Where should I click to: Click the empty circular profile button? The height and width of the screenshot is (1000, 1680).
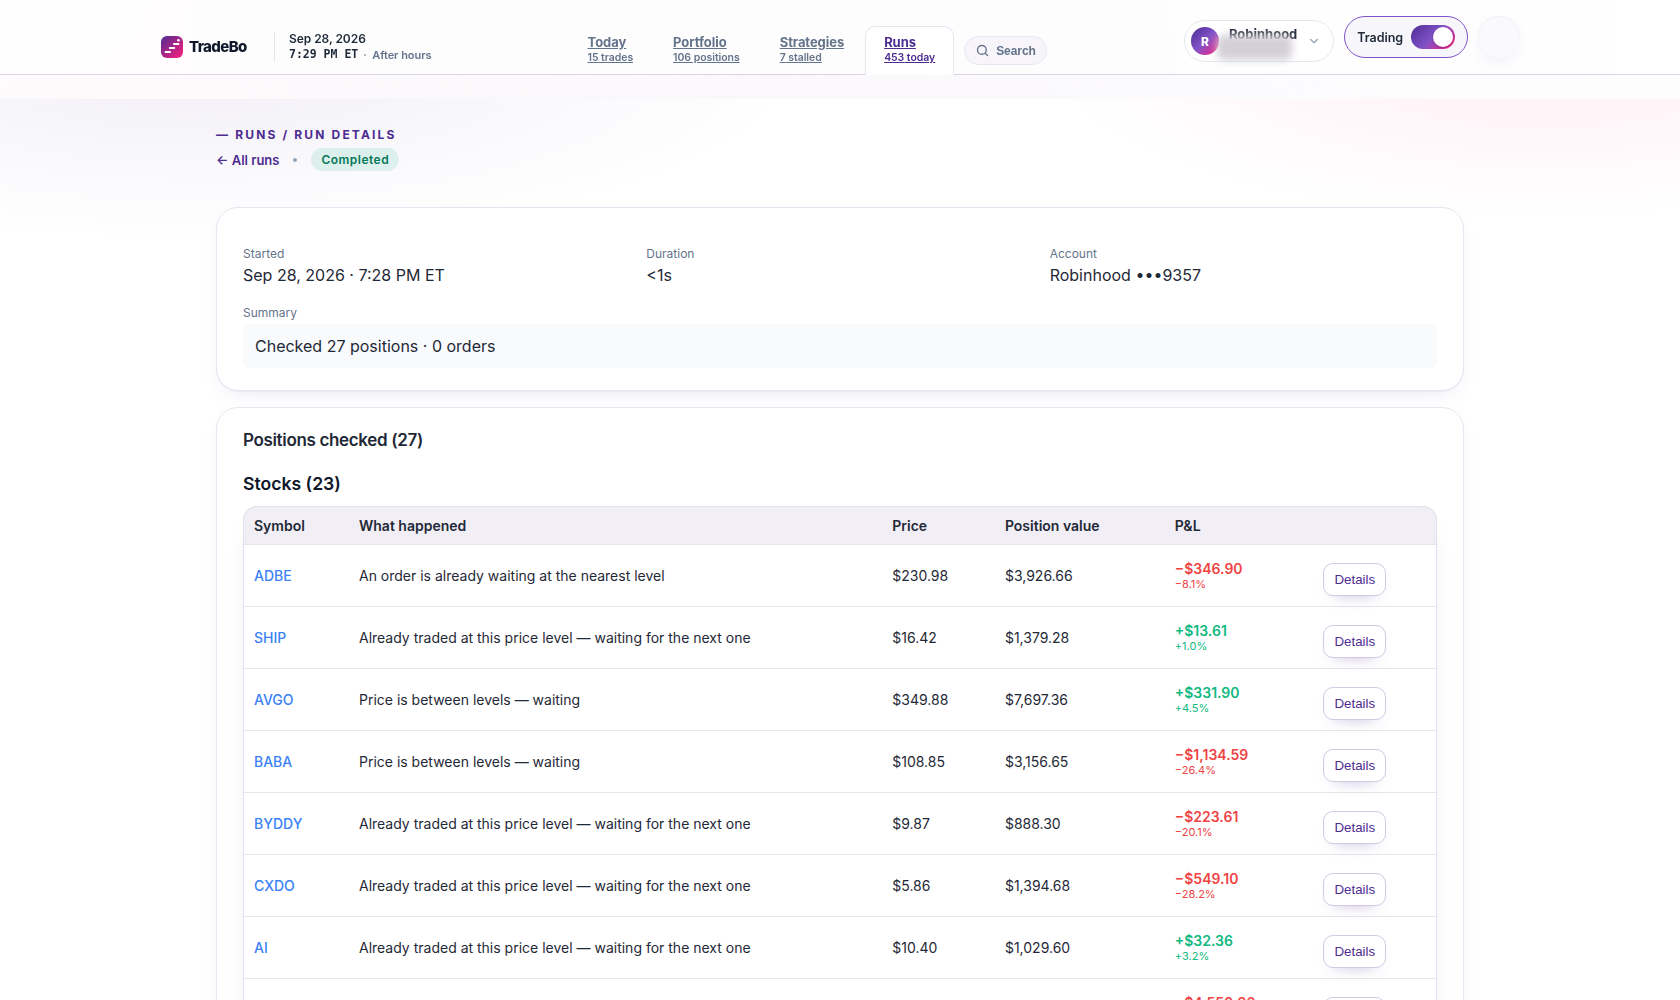1499,38
